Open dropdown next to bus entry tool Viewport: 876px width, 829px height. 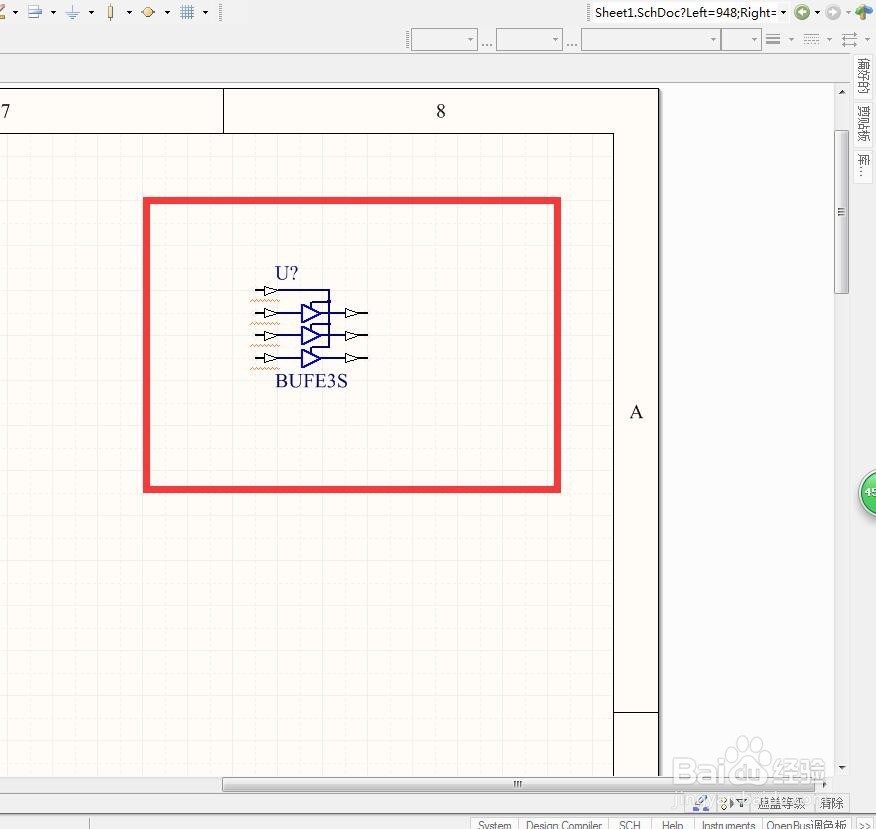54,12
